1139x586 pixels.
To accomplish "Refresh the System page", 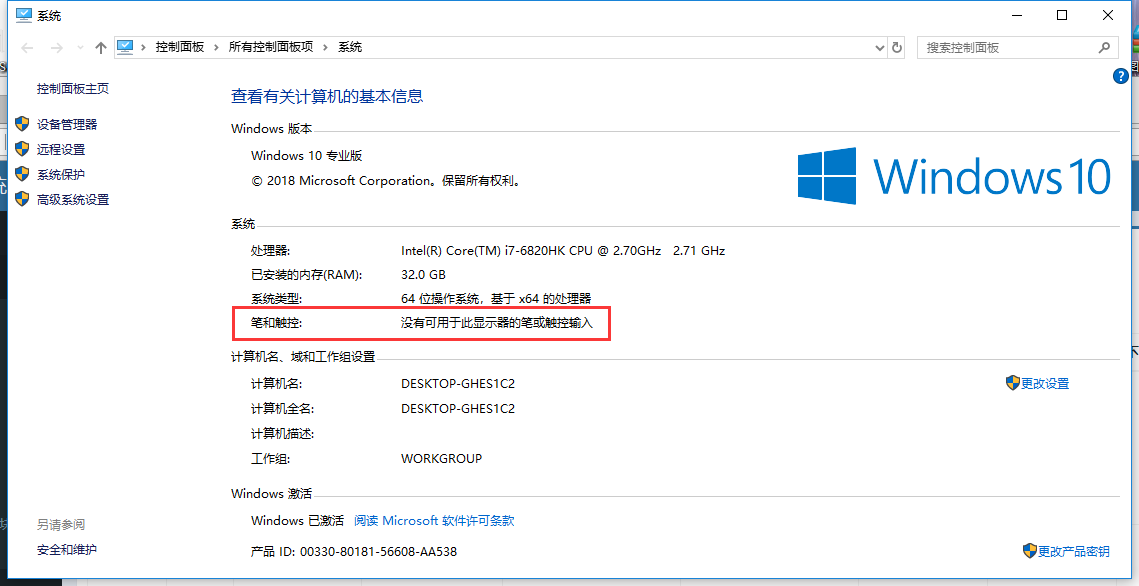I will click(897, 48).
